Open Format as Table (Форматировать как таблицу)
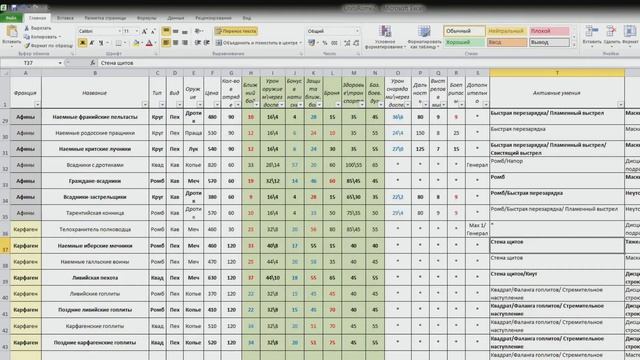The width and height of the screenshot is (640, 360). click(424, 37)
